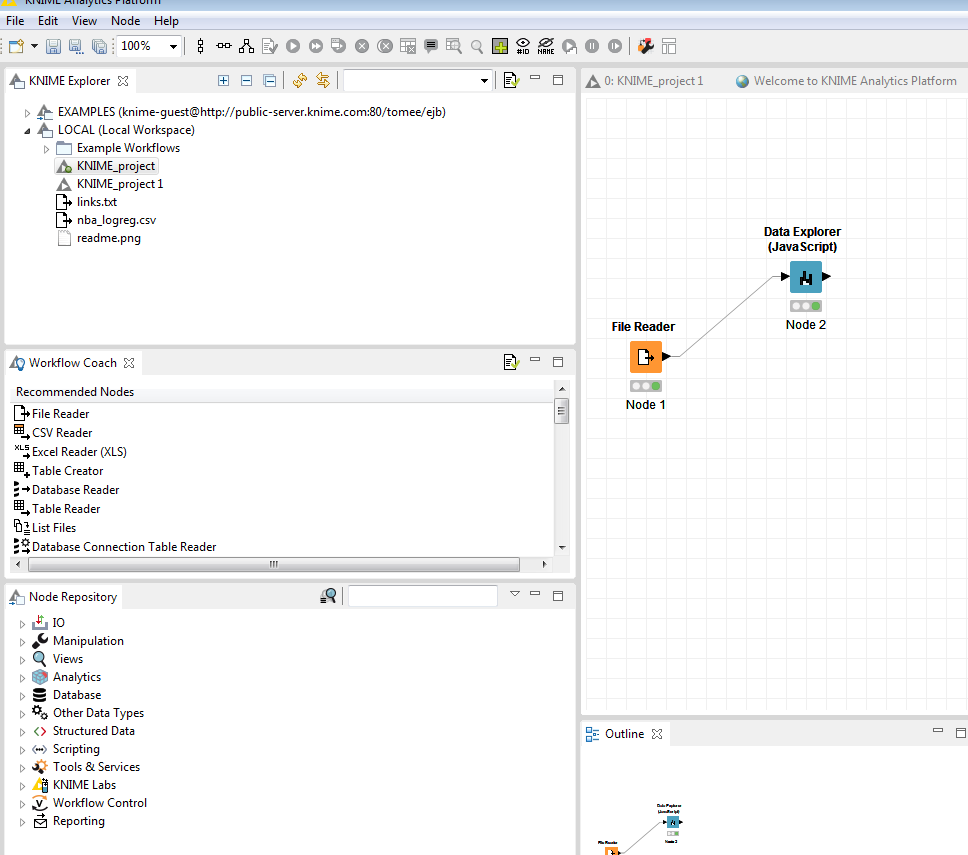The height and width of the screenshot is (855, 968).
Task: Collapse the LOCAL workspace tree node
Action: pos(27,131)
